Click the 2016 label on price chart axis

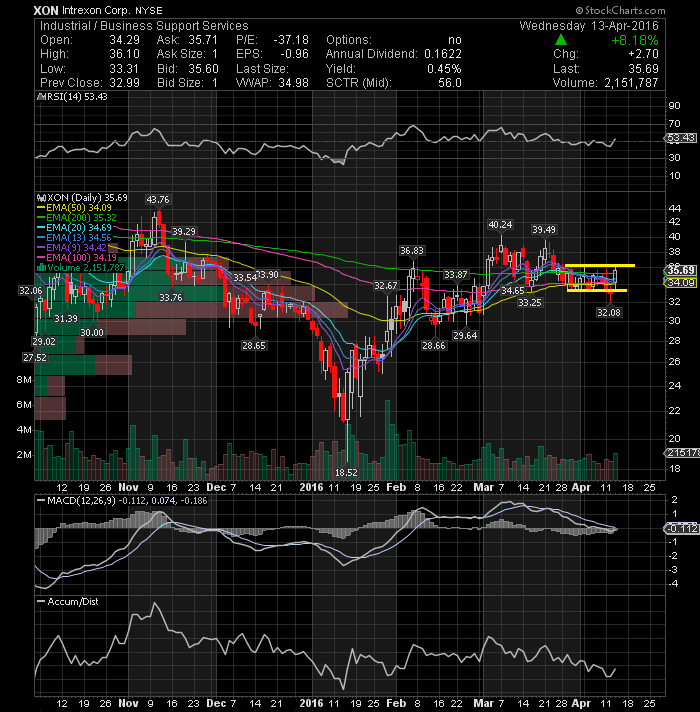311,487
